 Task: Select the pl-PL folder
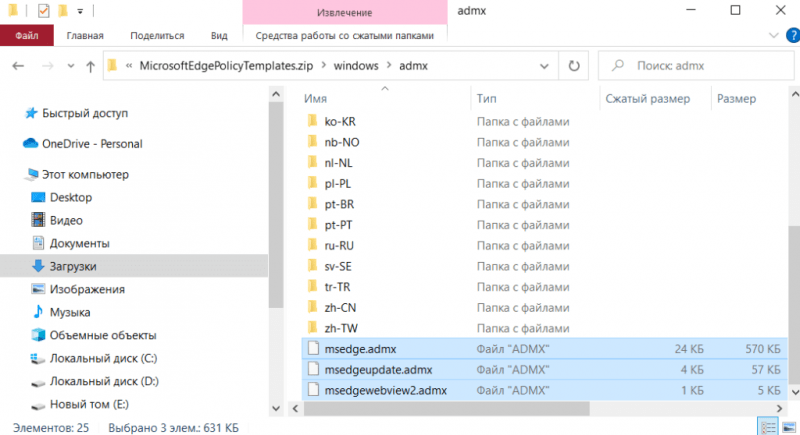[337, 184]
